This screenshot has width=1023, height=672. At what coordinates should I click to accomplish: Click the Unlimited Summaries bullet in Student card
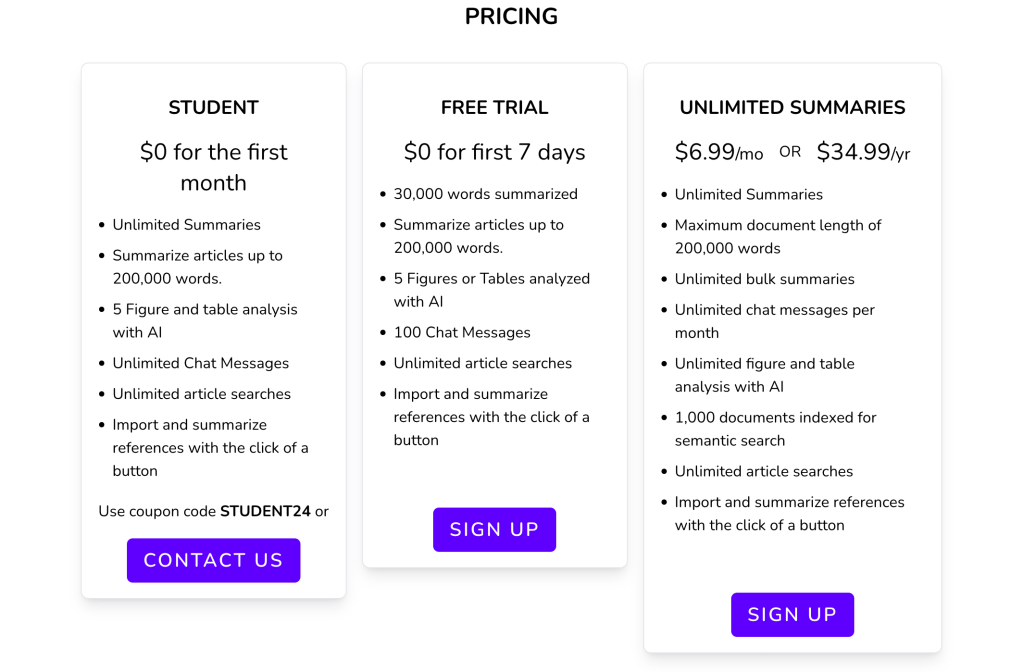[187, 224]
